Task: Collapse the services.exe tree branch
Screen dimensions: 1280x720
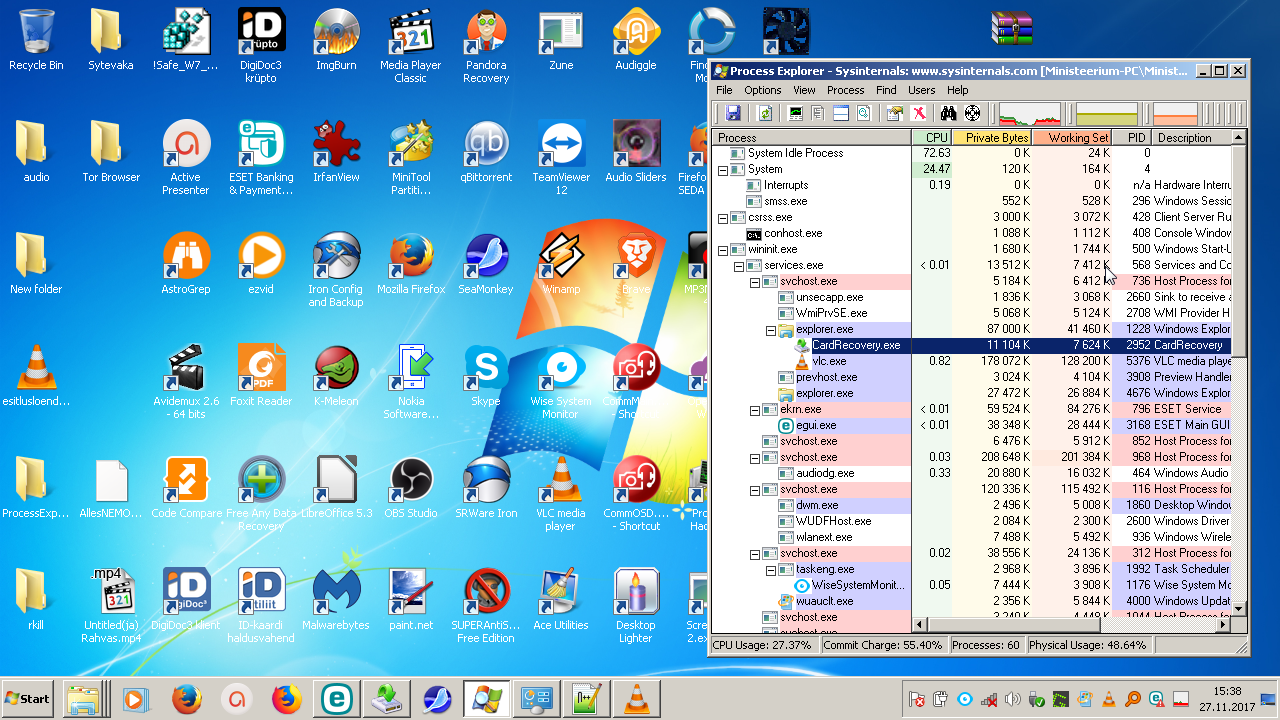Action: 740,266
